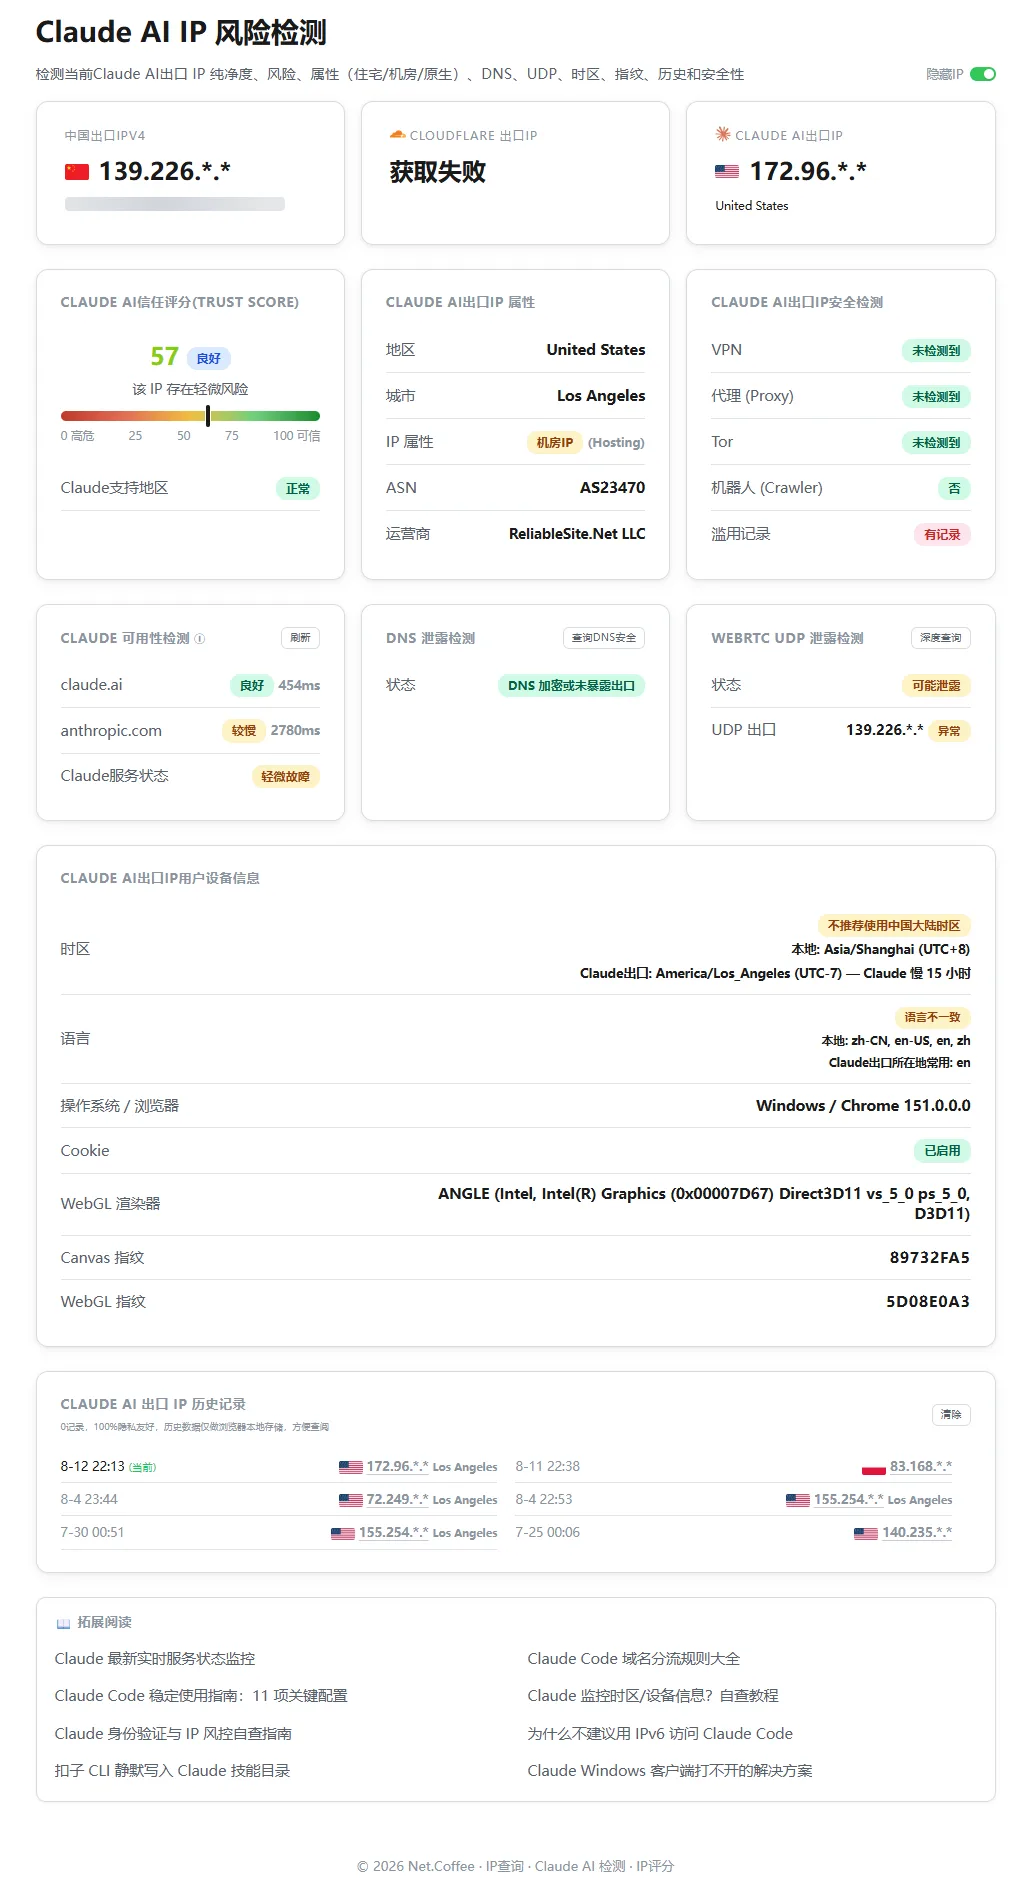
Task: Click the flag icon next to 83.168 history entry
Action: click(x=874, y=1467)
